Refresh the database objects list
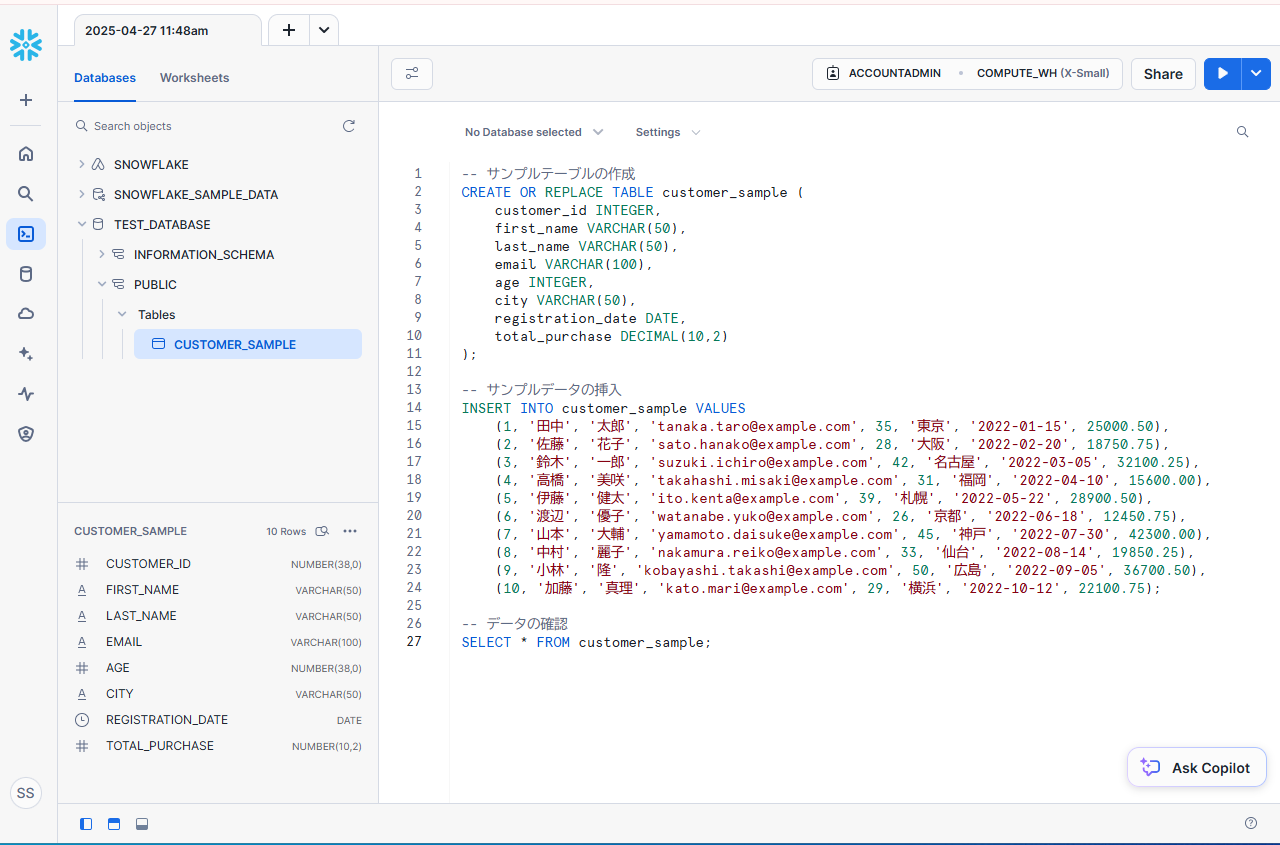 [349, 126]
